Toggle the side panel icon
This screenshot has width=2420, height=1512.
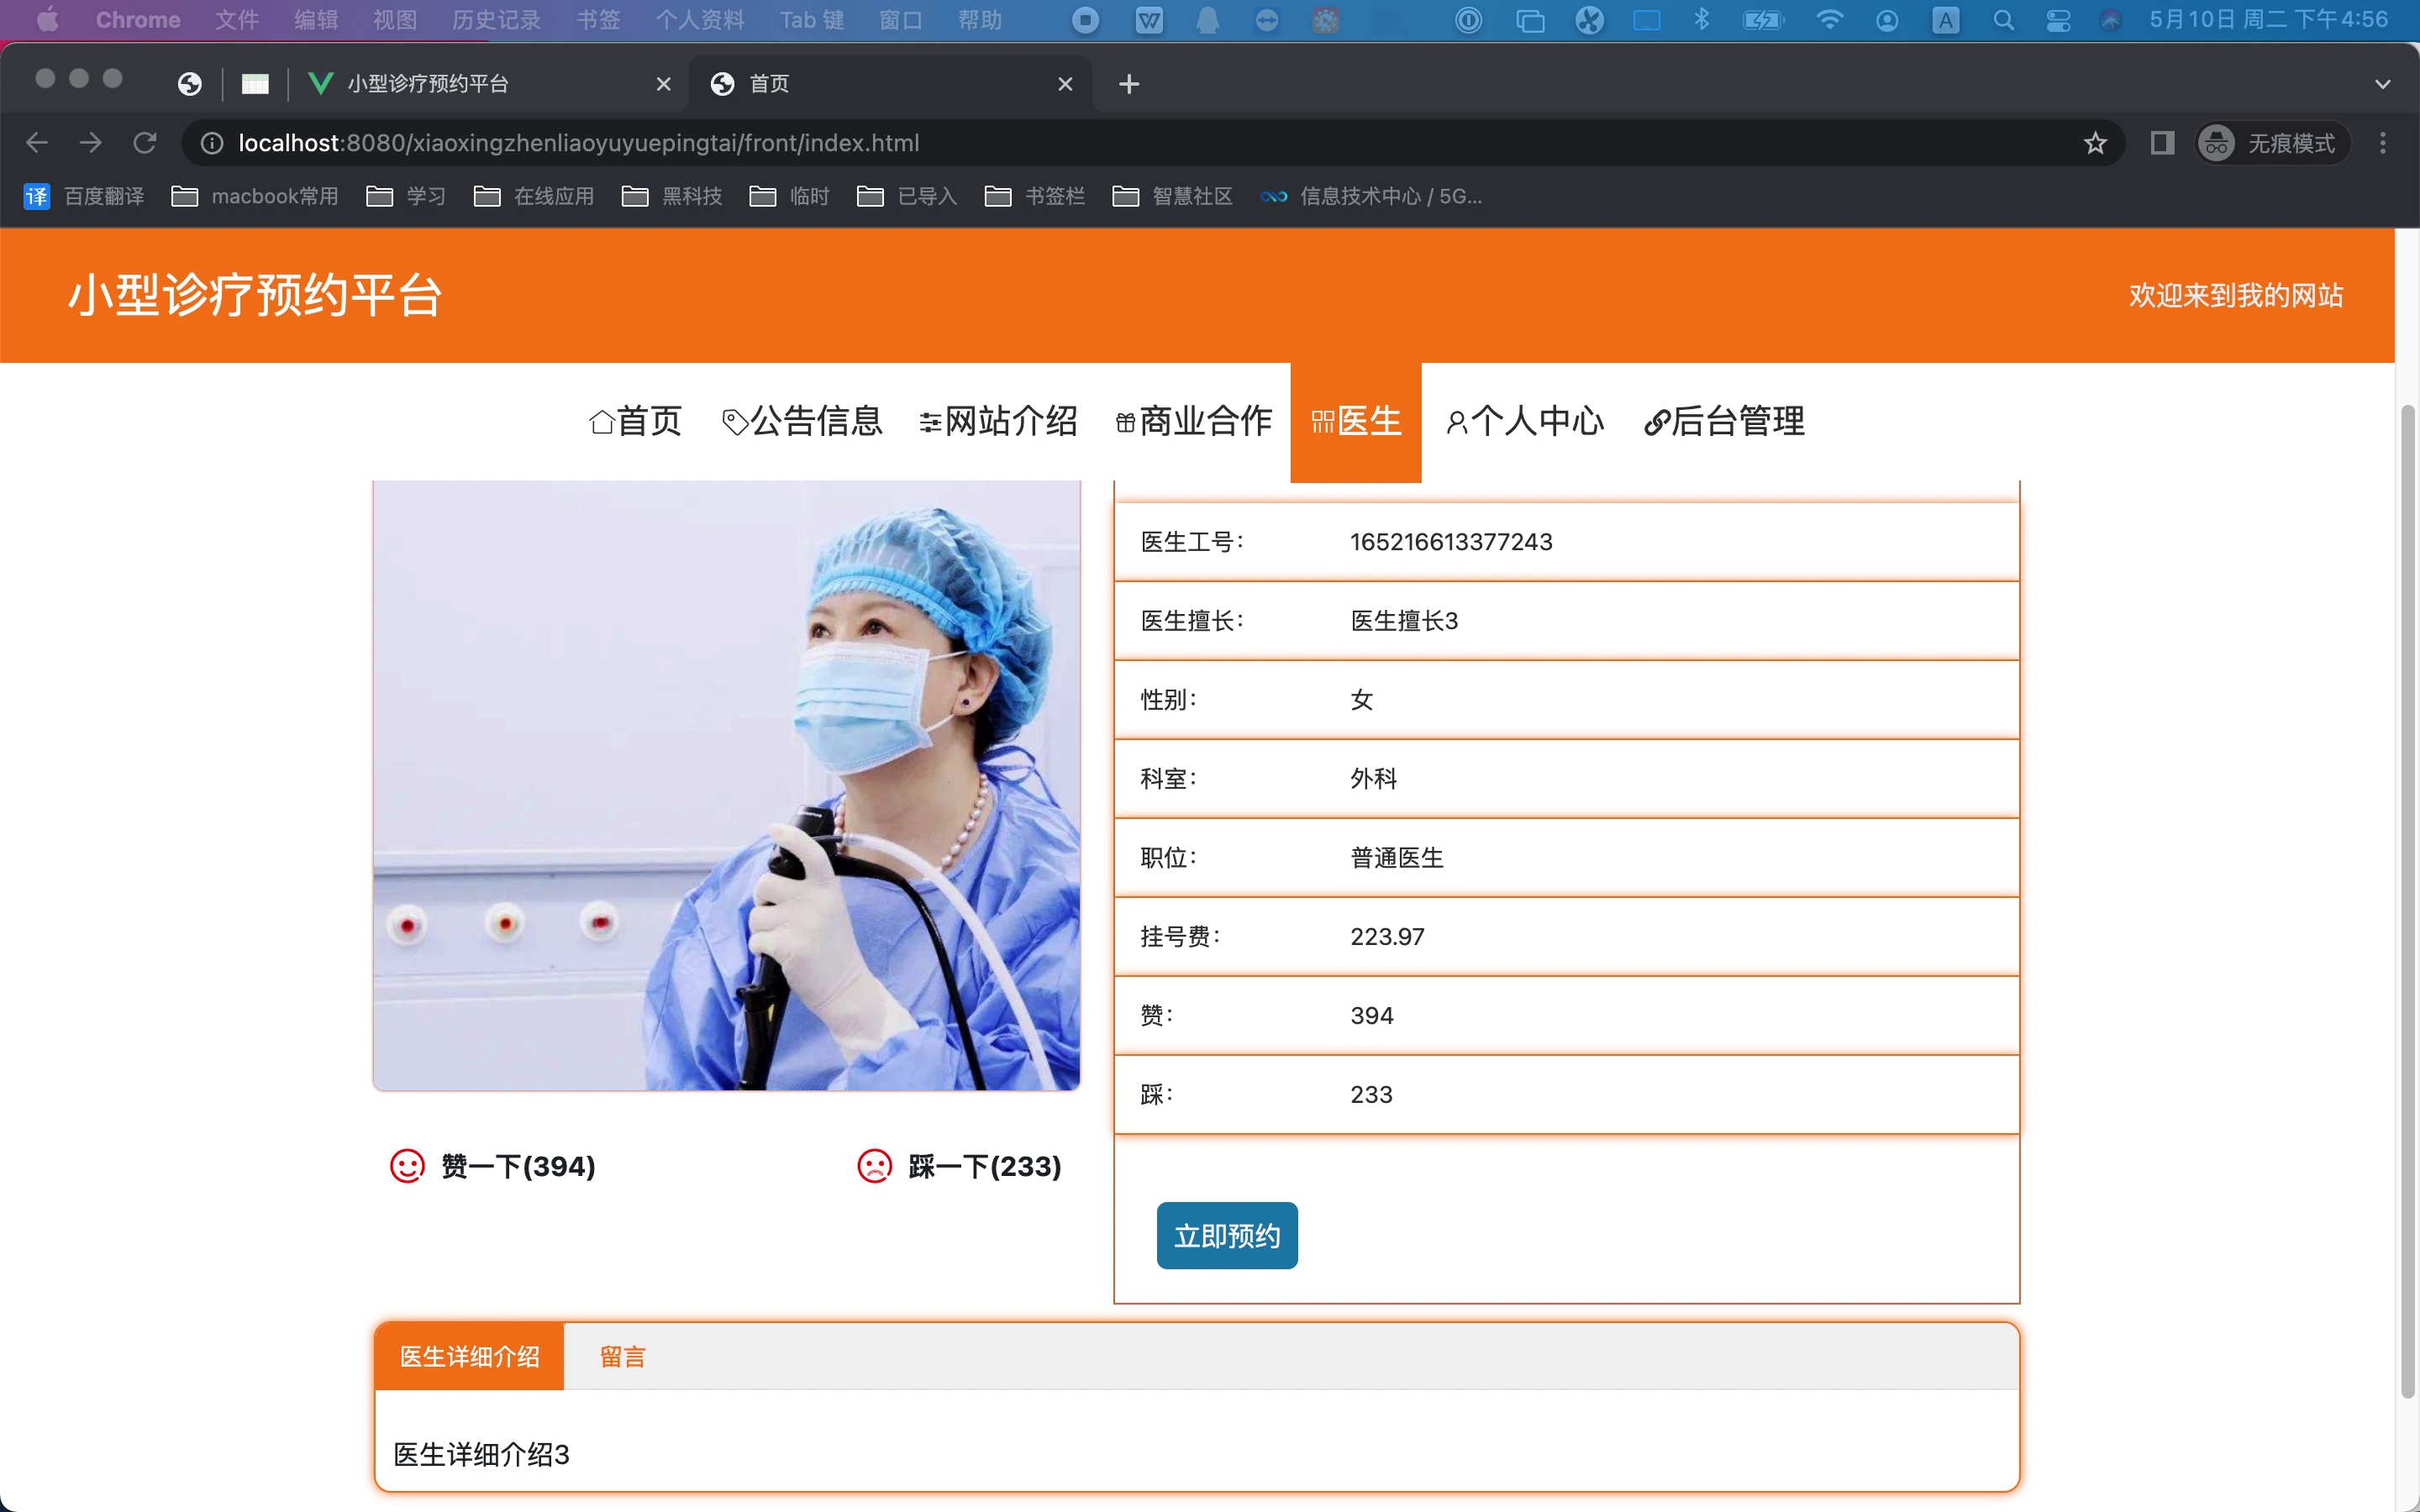[x=2162, y=143]
